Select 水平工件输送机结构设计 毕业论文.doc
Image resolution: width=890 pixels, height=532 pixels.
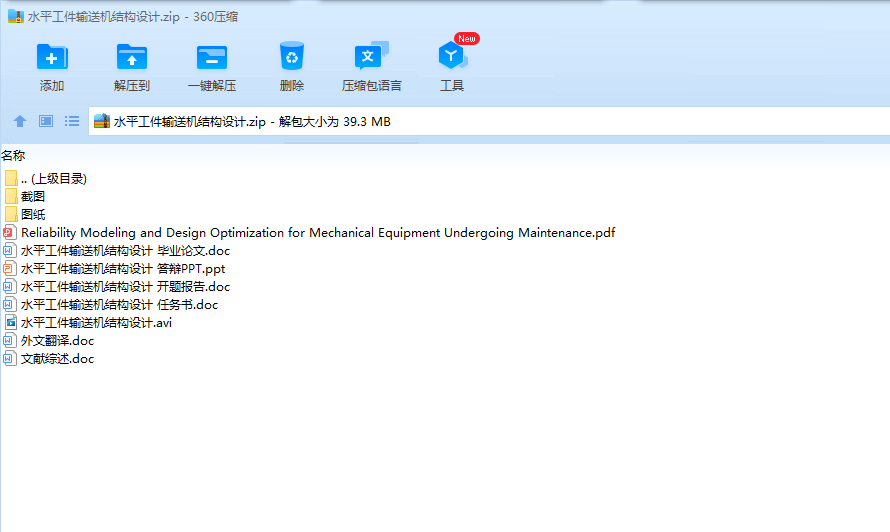coord(125,250)
